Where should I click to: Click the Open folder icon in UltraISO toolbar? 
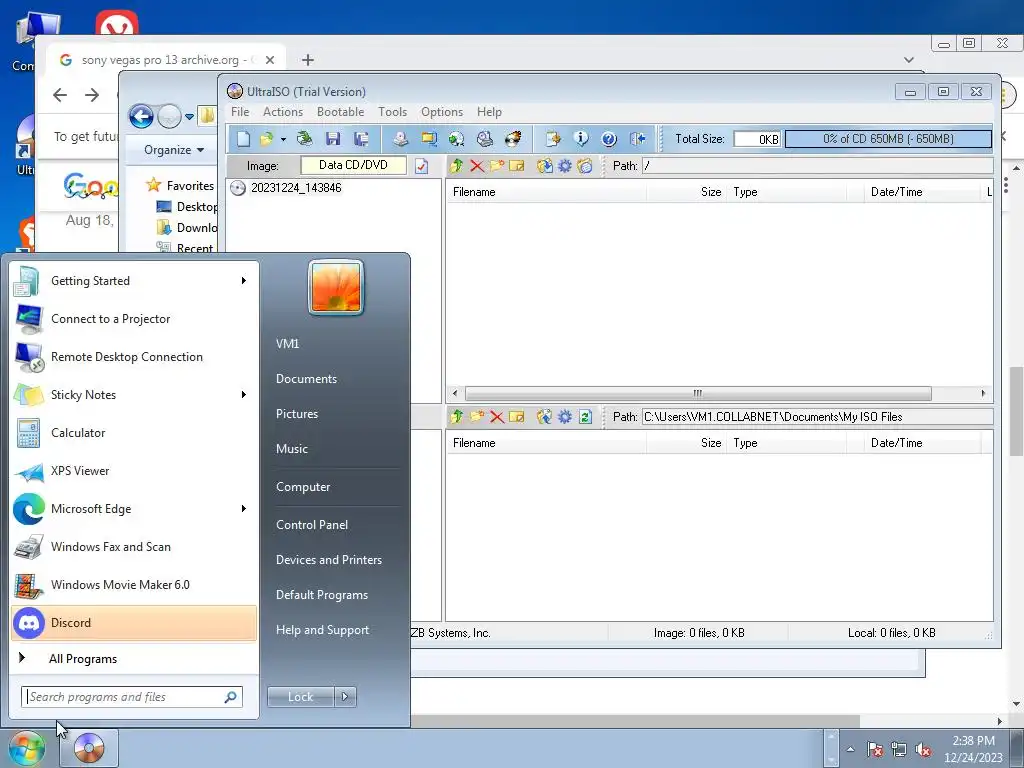(266, 138)
